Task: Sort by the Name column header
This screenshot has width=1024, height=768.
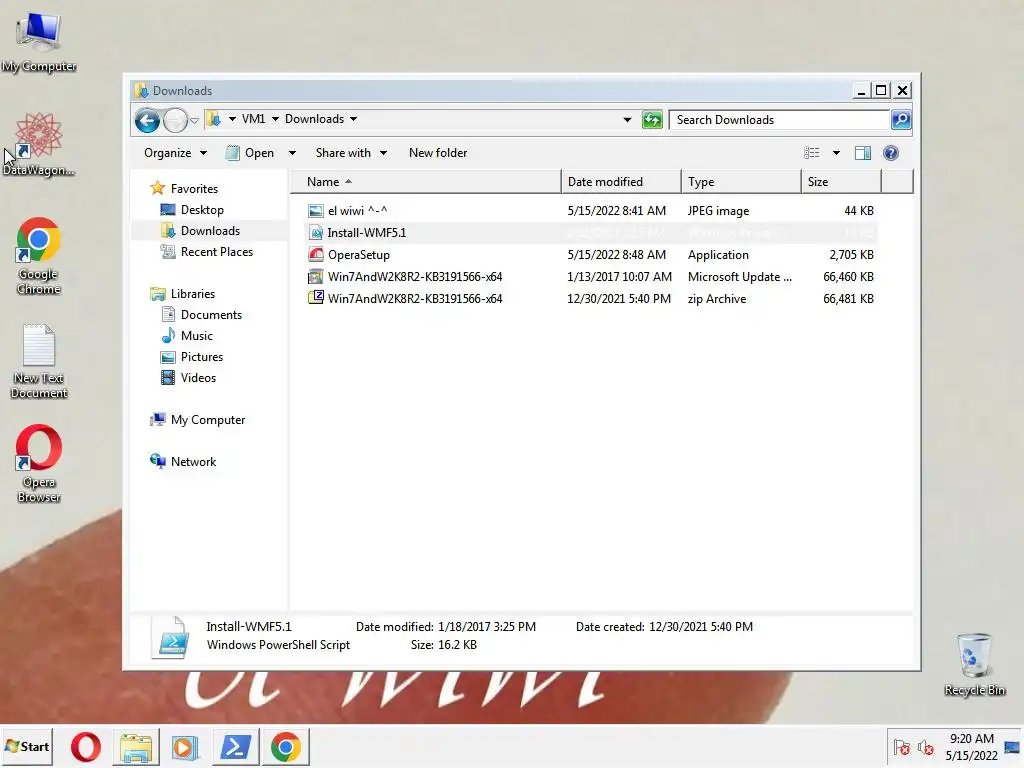Action: point(425,182)
